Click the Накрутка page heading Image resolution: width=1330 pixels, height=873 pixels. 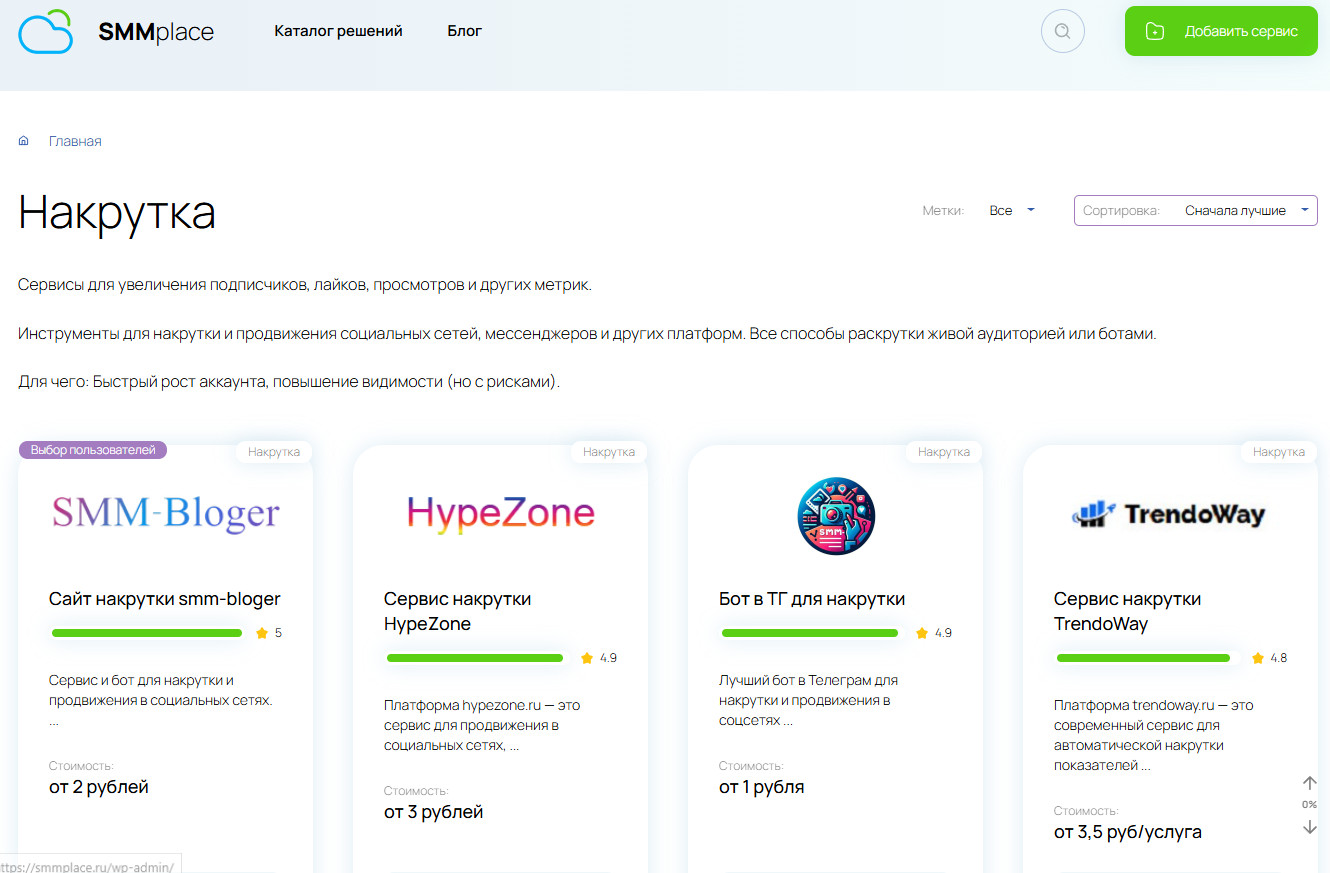point(117,213)
